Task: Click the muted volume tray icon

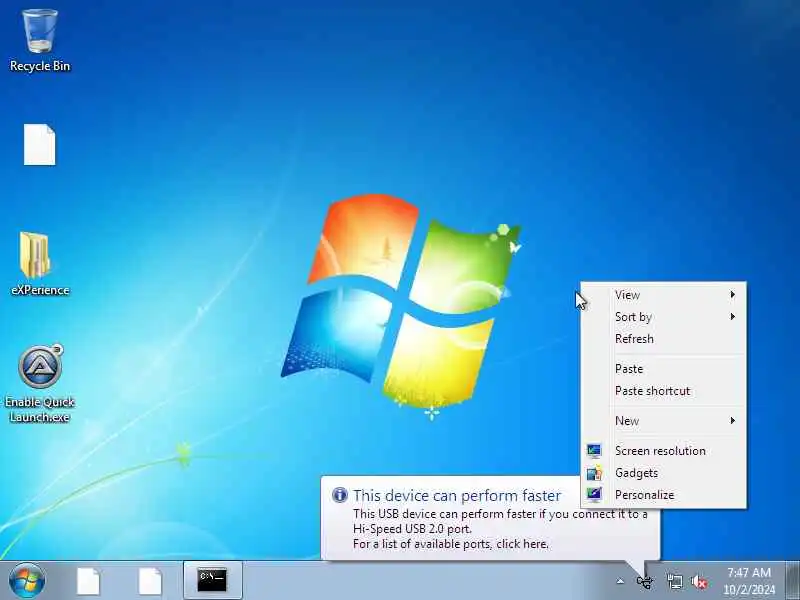Action: pos(698,581)
